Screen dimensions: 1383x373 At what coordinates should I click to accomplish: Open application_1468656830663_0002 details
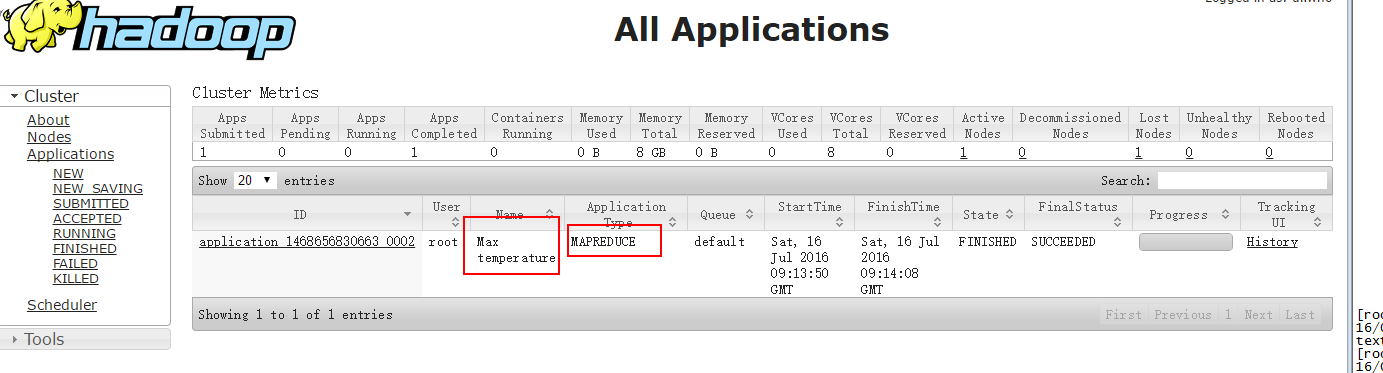coord(307,242)
